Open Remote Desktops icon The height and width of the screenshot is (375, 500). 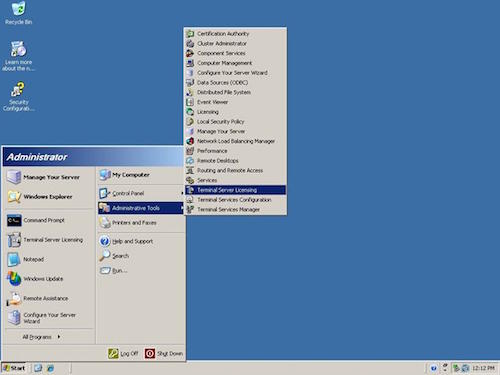[x=190, y=161]
